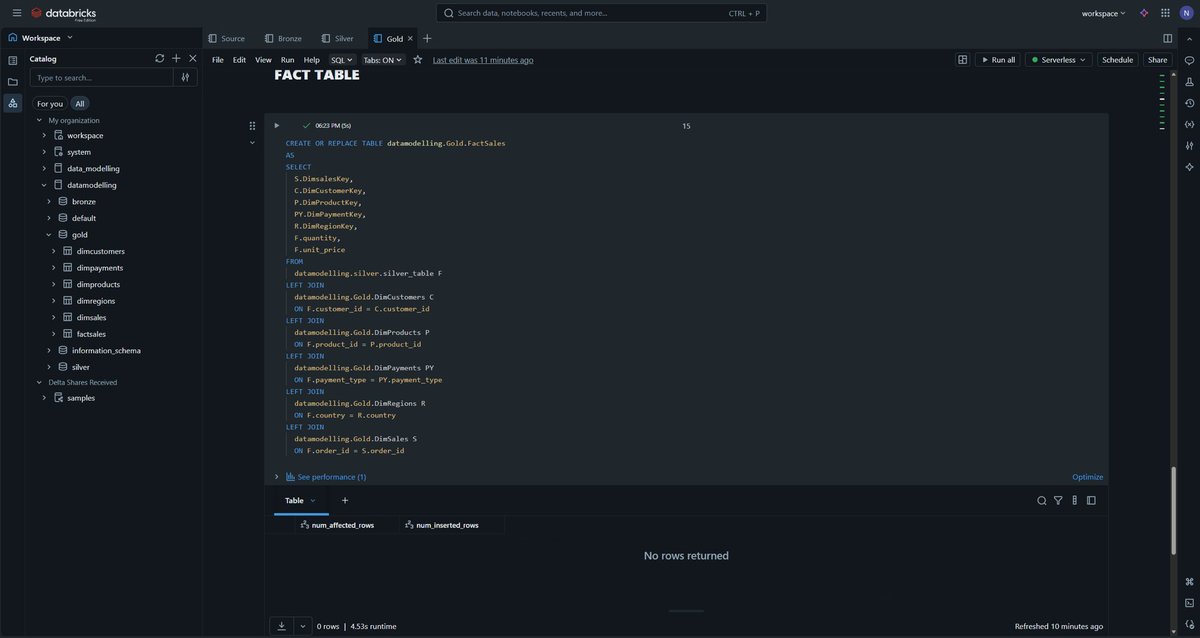Collapse the gold schema node
1200x638 pixels.
pyautogui.click(x=49, y=234)
